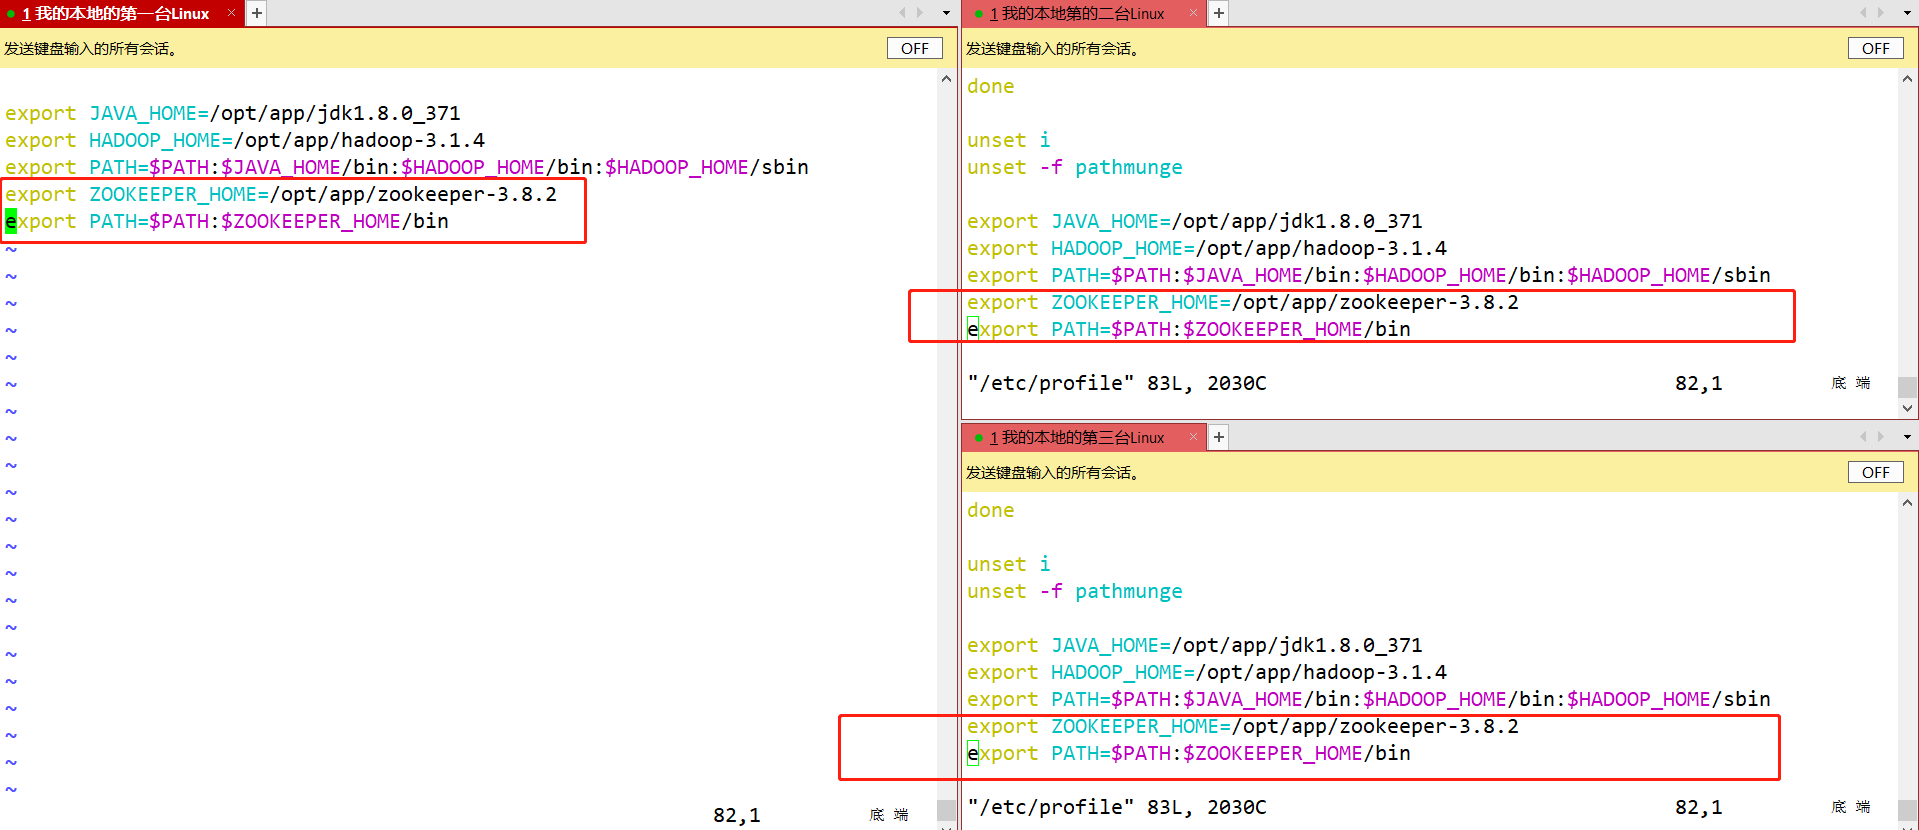Click scroll-up arrow in first pane scrollbar

pos(947,78)
